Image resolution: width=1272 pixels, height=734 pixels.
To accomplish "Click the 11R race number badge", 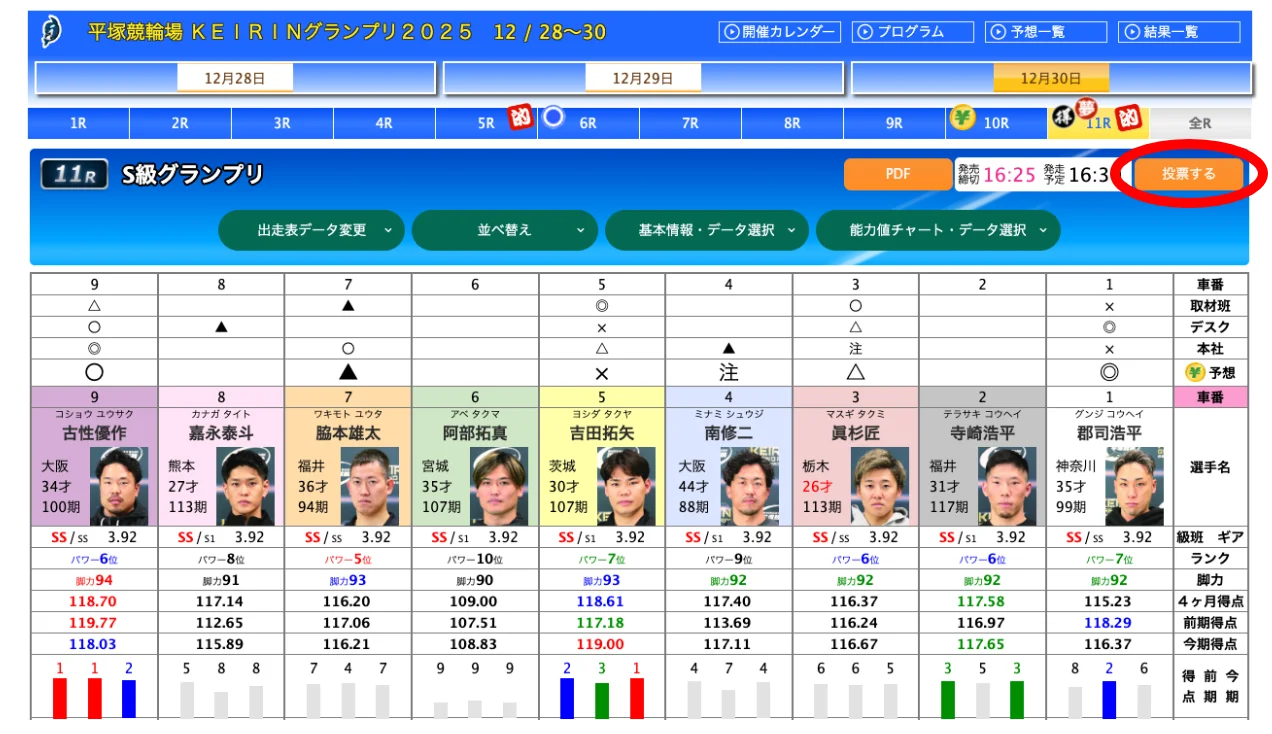I will pyautogui.click(x=75, y=175).
